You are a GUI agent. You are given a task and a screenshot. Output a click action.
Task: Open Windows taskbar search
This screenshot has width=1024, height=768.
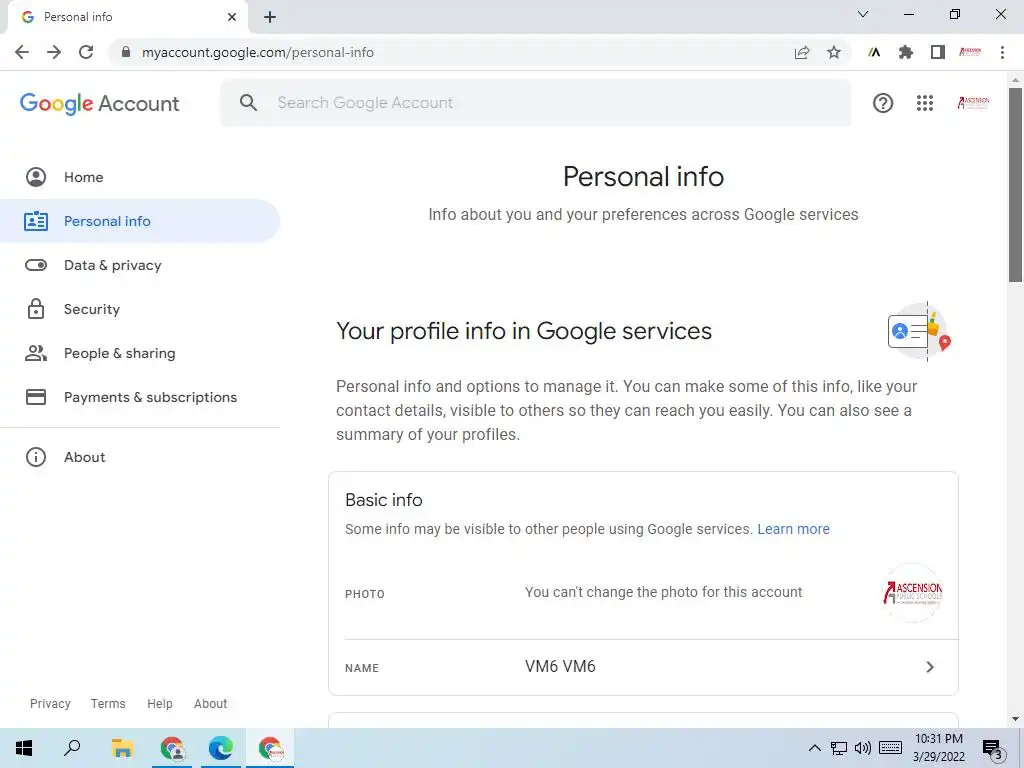(x=72, y=748)
